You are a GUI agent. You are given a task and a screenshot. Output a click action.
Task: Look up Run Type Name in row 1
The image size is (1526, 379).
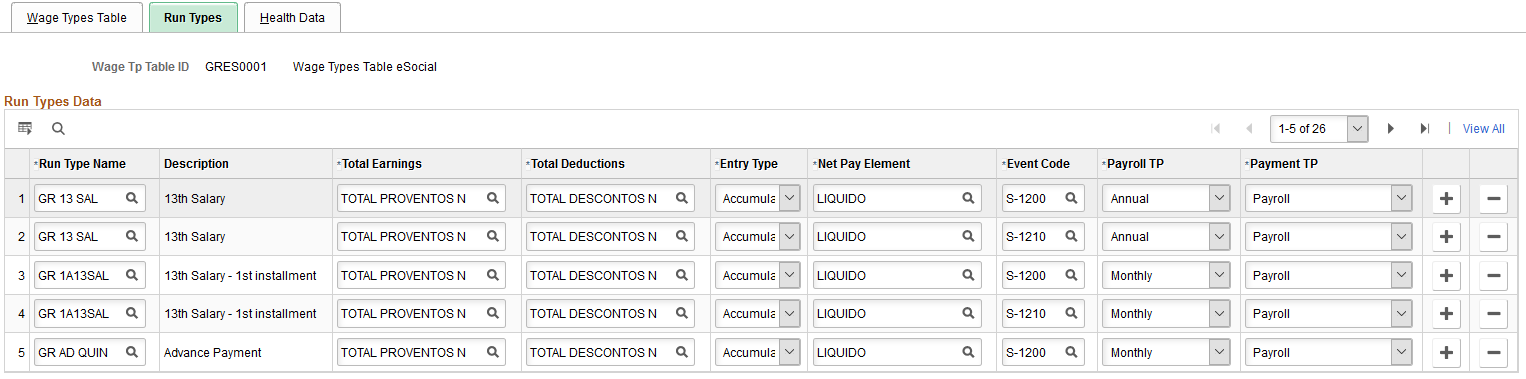pos(132,199)
